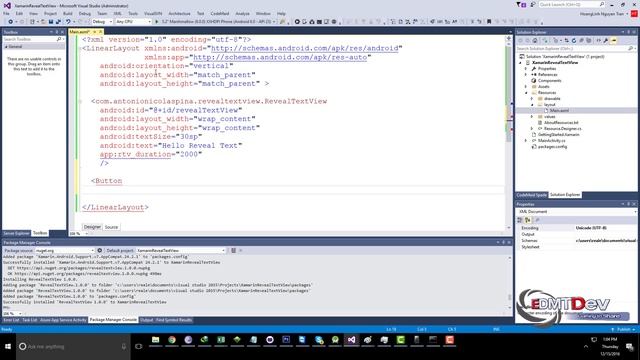This screenshot has width=640, height=360.
Task: Select Main.axml in Solution Explorer
Action: coord(559,111)
